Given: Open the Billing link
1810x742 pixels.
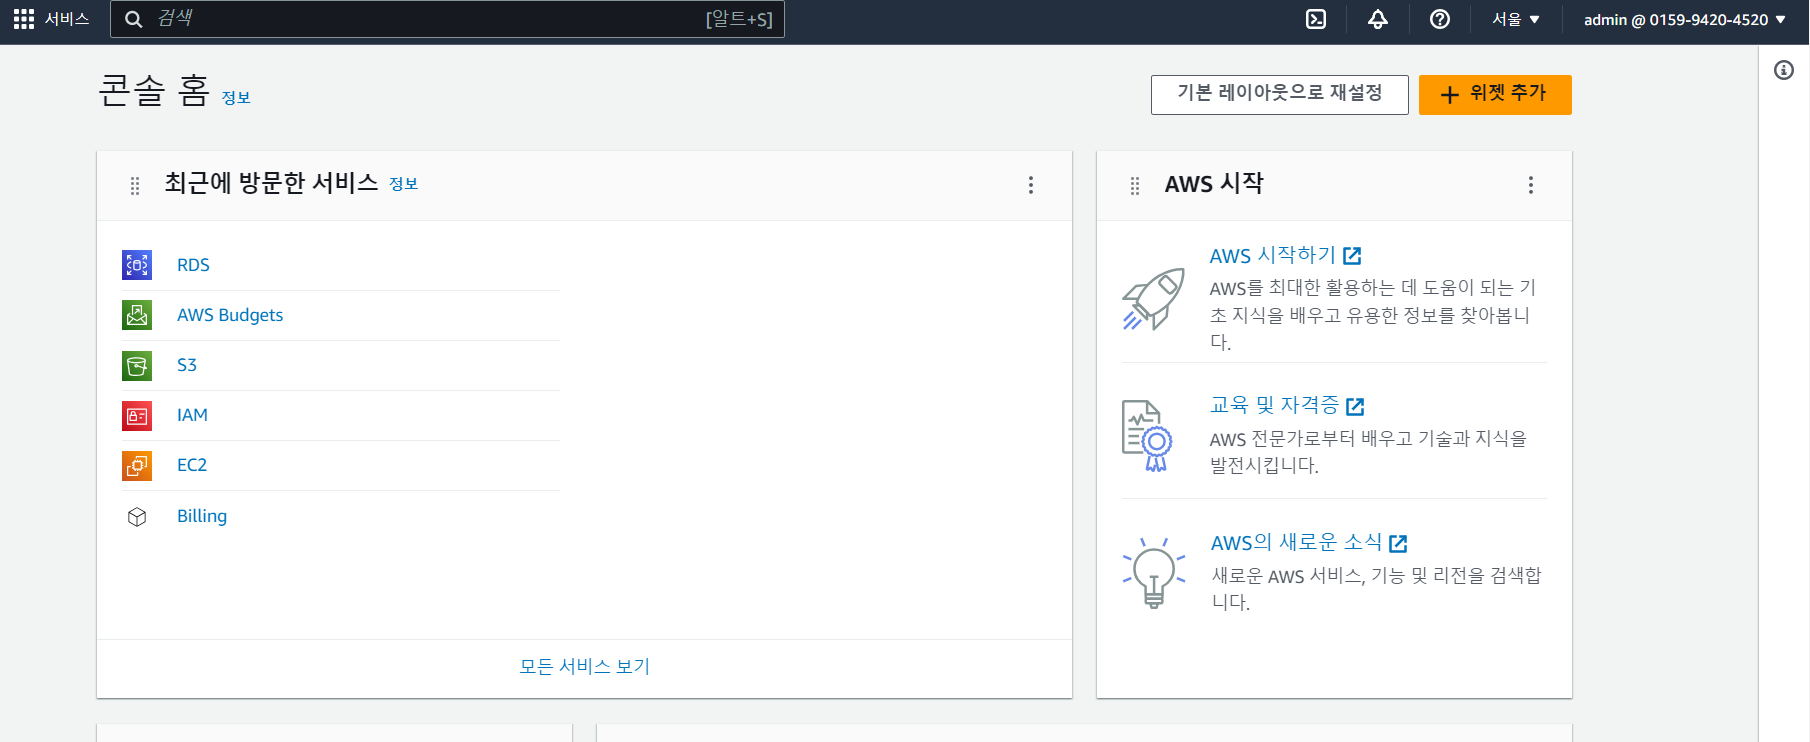Looking at the screenshot, I should tap(202, 516).
